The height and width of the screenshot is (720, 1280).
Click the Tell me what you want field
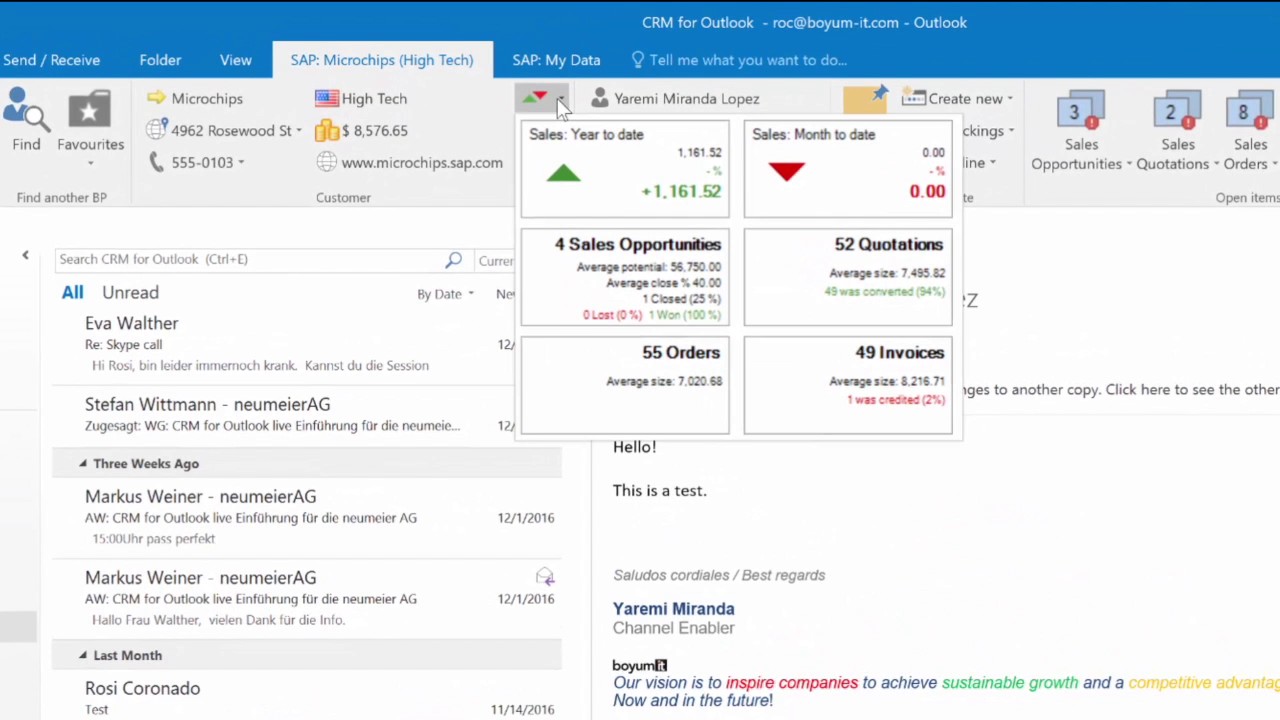(748, 60)
